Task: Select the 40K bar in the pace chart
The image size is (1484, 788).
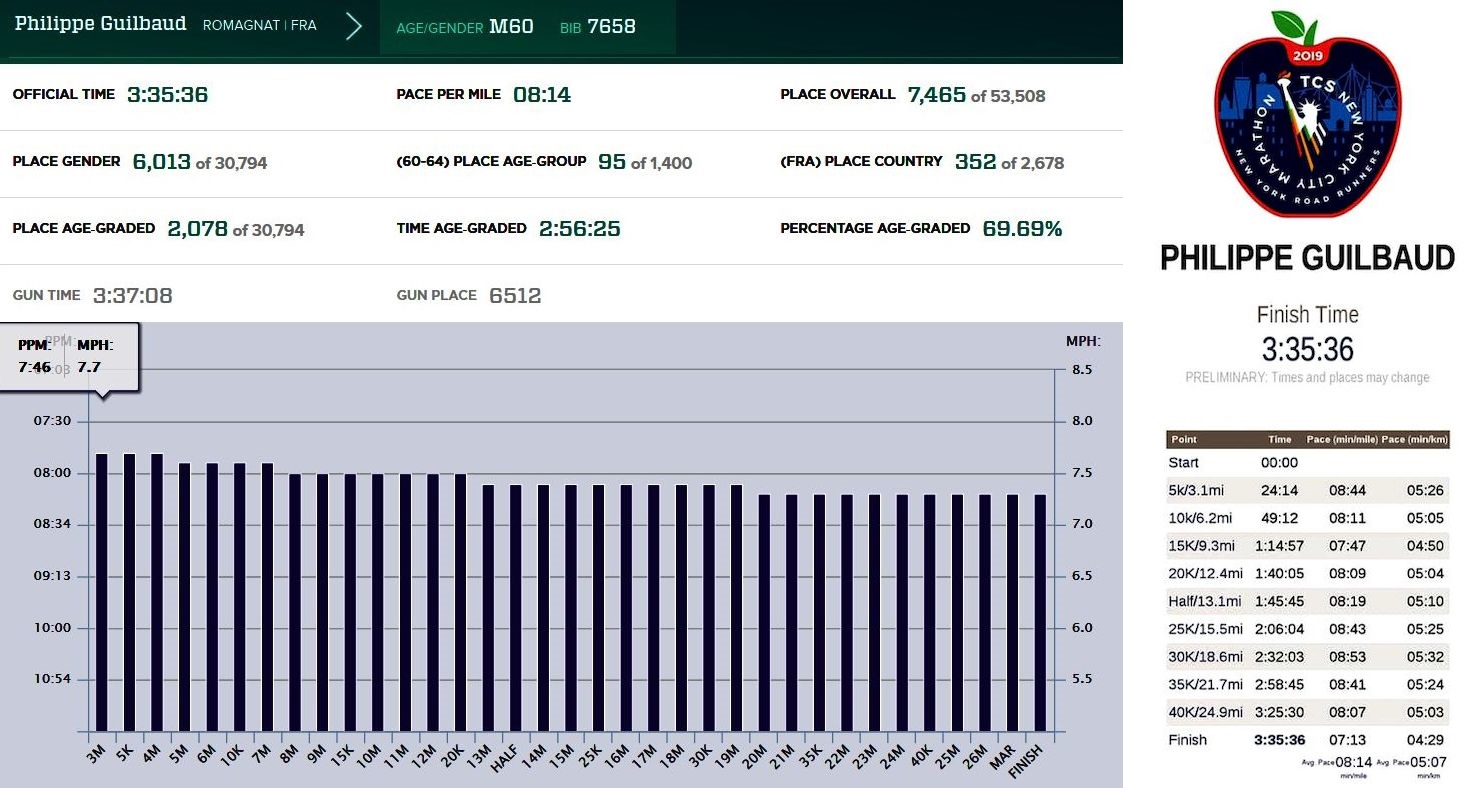Action: point(929,613)
